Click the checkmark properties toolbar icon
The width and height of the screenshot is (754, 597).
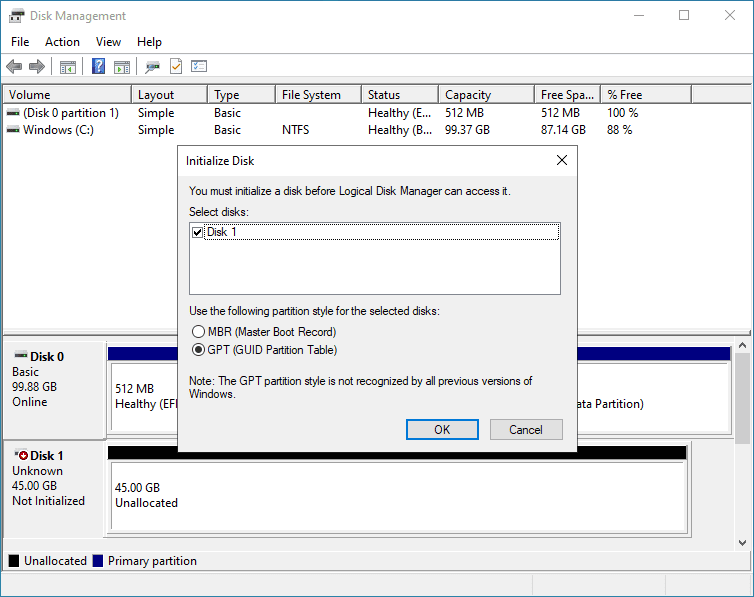(176, 66)
